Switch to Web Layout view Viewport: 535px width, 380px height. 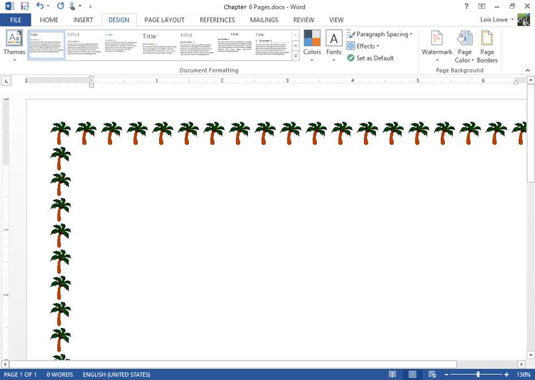tap(432, 375)
